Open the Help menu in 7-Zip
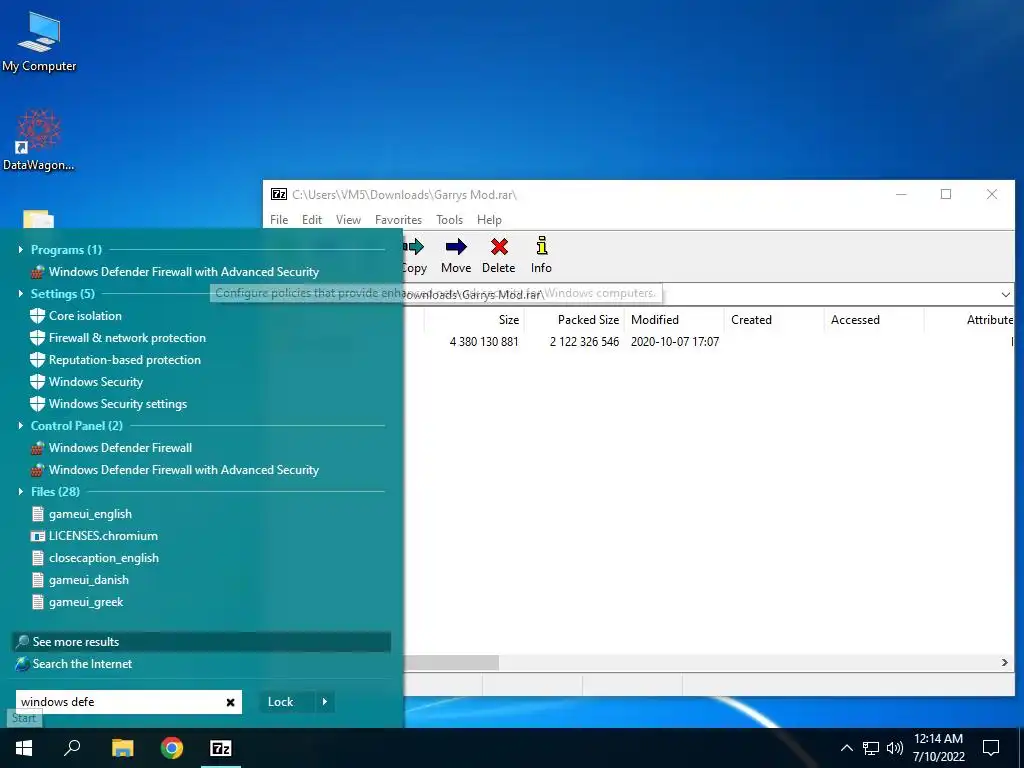Image resolution: width=1024 pixels, height=768 pixels. coord(489,220)
